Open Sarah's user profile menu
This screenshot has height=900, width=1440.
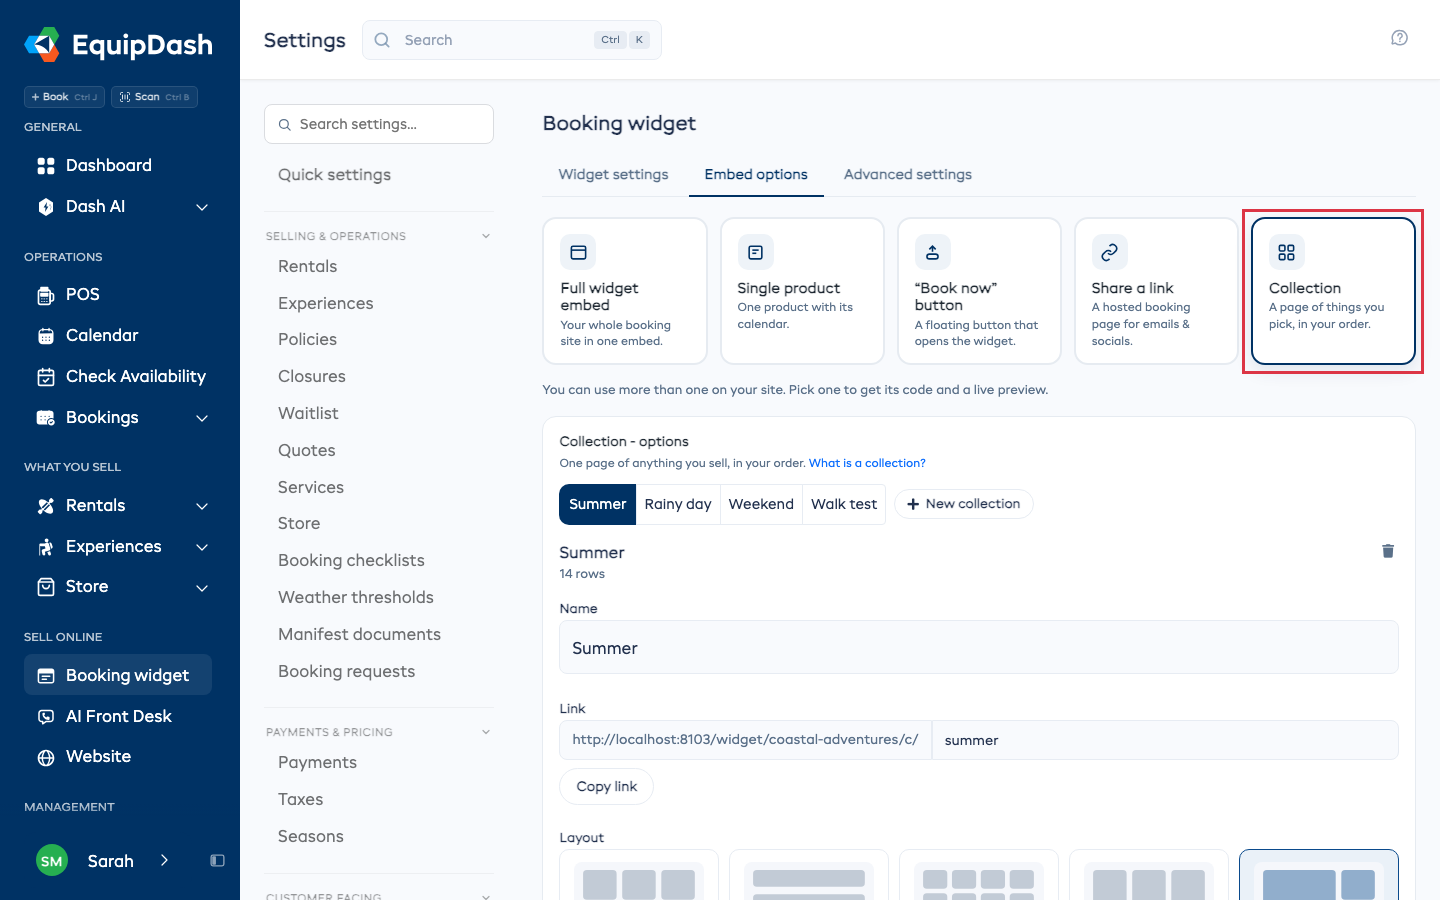coord(103,861)
